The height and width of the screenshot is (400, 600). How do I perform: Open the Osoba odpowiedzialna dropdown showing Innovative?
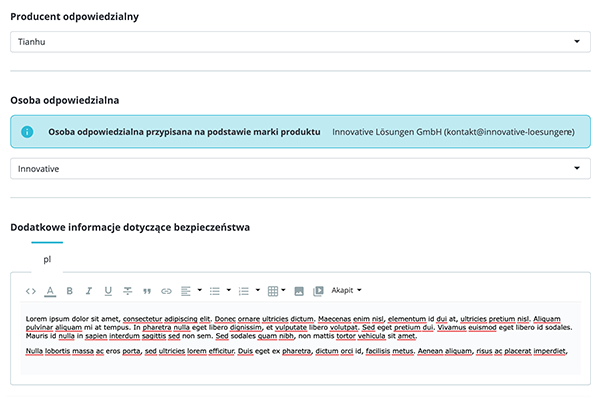pos(300,169)
